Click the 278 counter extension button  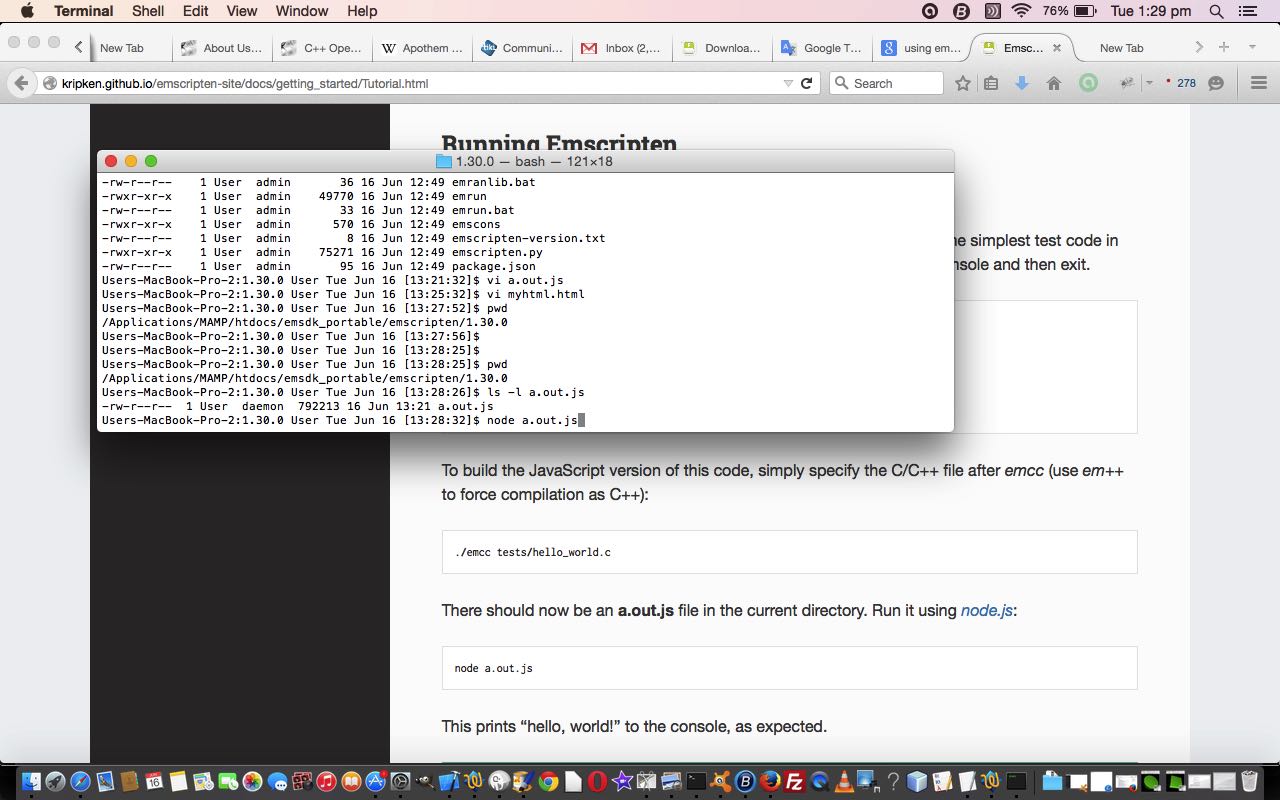pyautogui.click(x=1180, y=83)
